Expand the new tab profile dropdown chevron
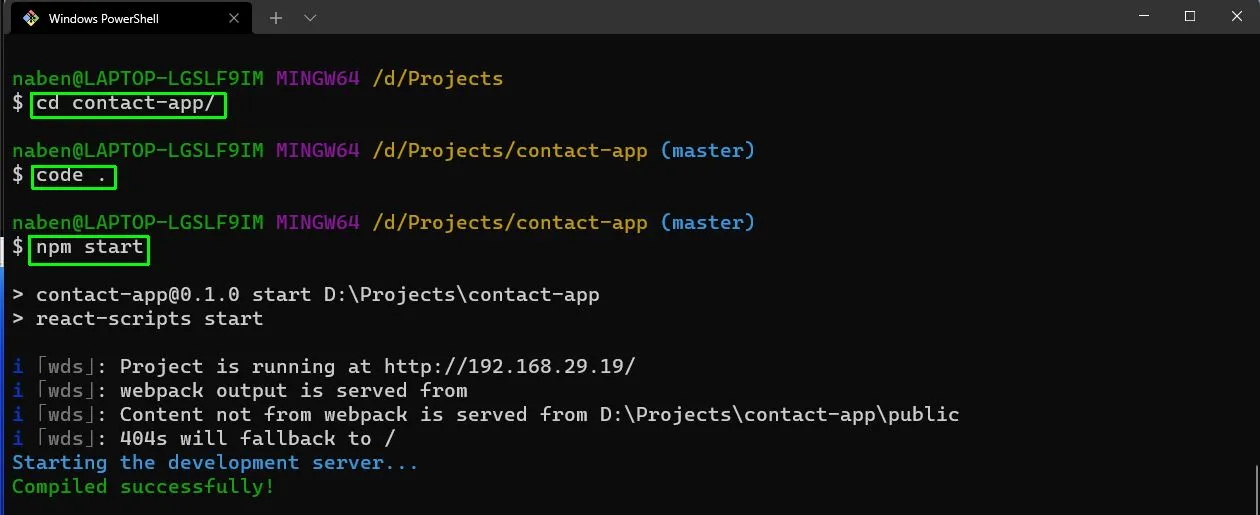The height and width of the screenshot is (515, 1260). [x=310, y=18]
